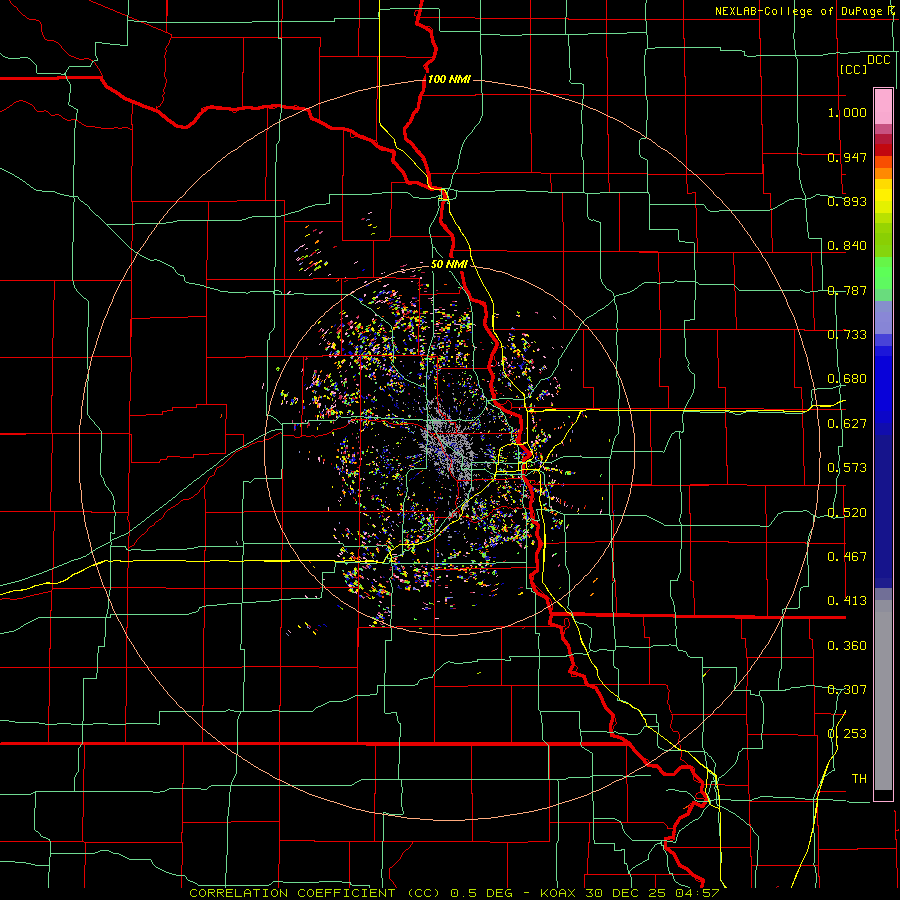Click the "KOAX" station identifier in the caption

click(x=560, y=893)
